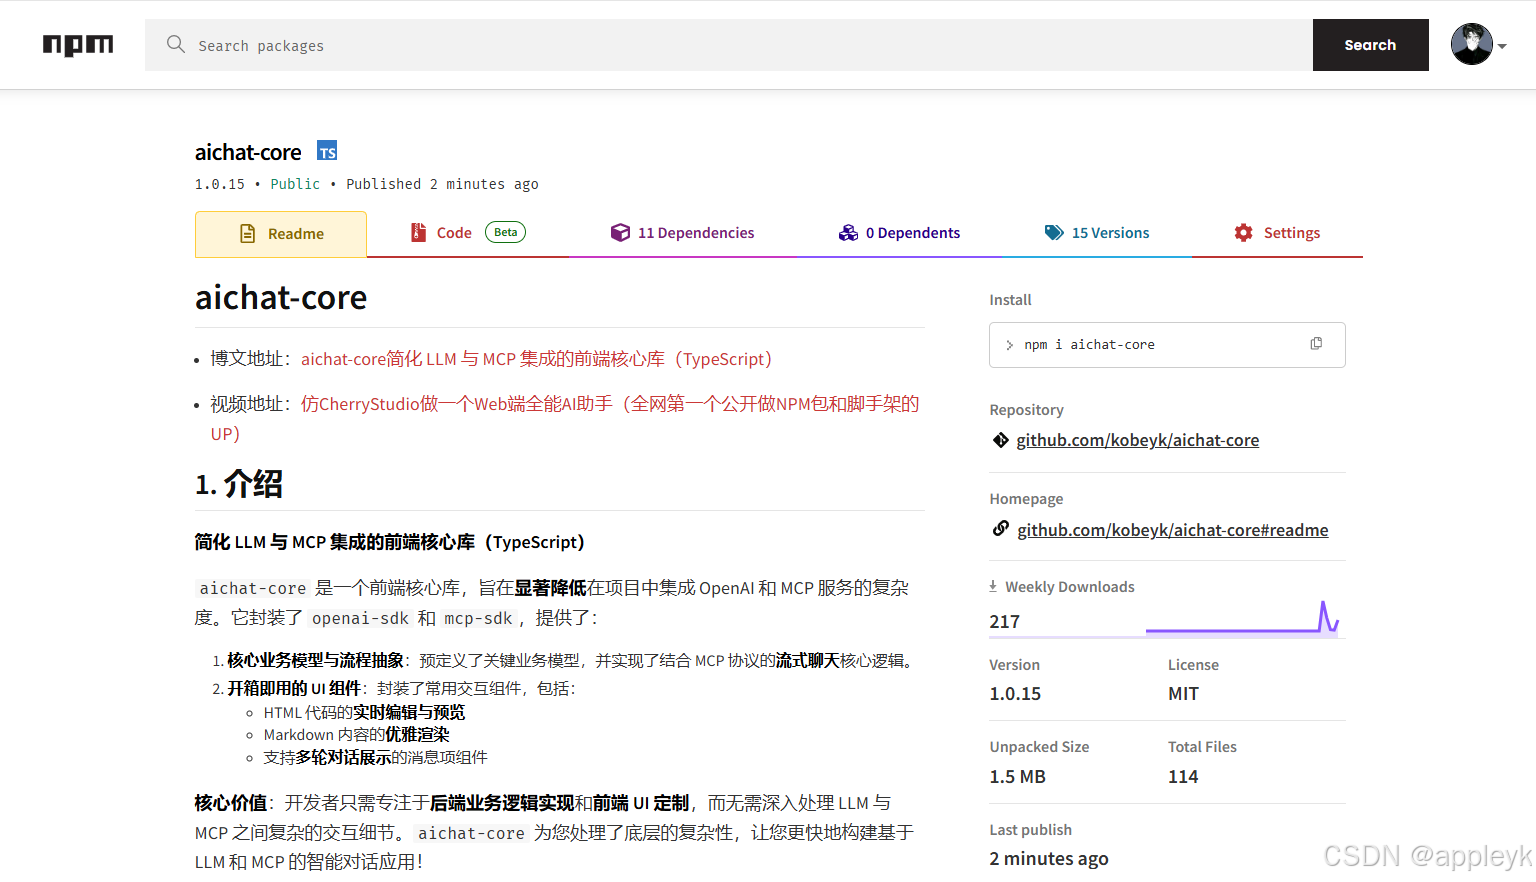Click the TypeScript TS badge icon
Viewport: 1536px width, 882px height.
point(327,151)
